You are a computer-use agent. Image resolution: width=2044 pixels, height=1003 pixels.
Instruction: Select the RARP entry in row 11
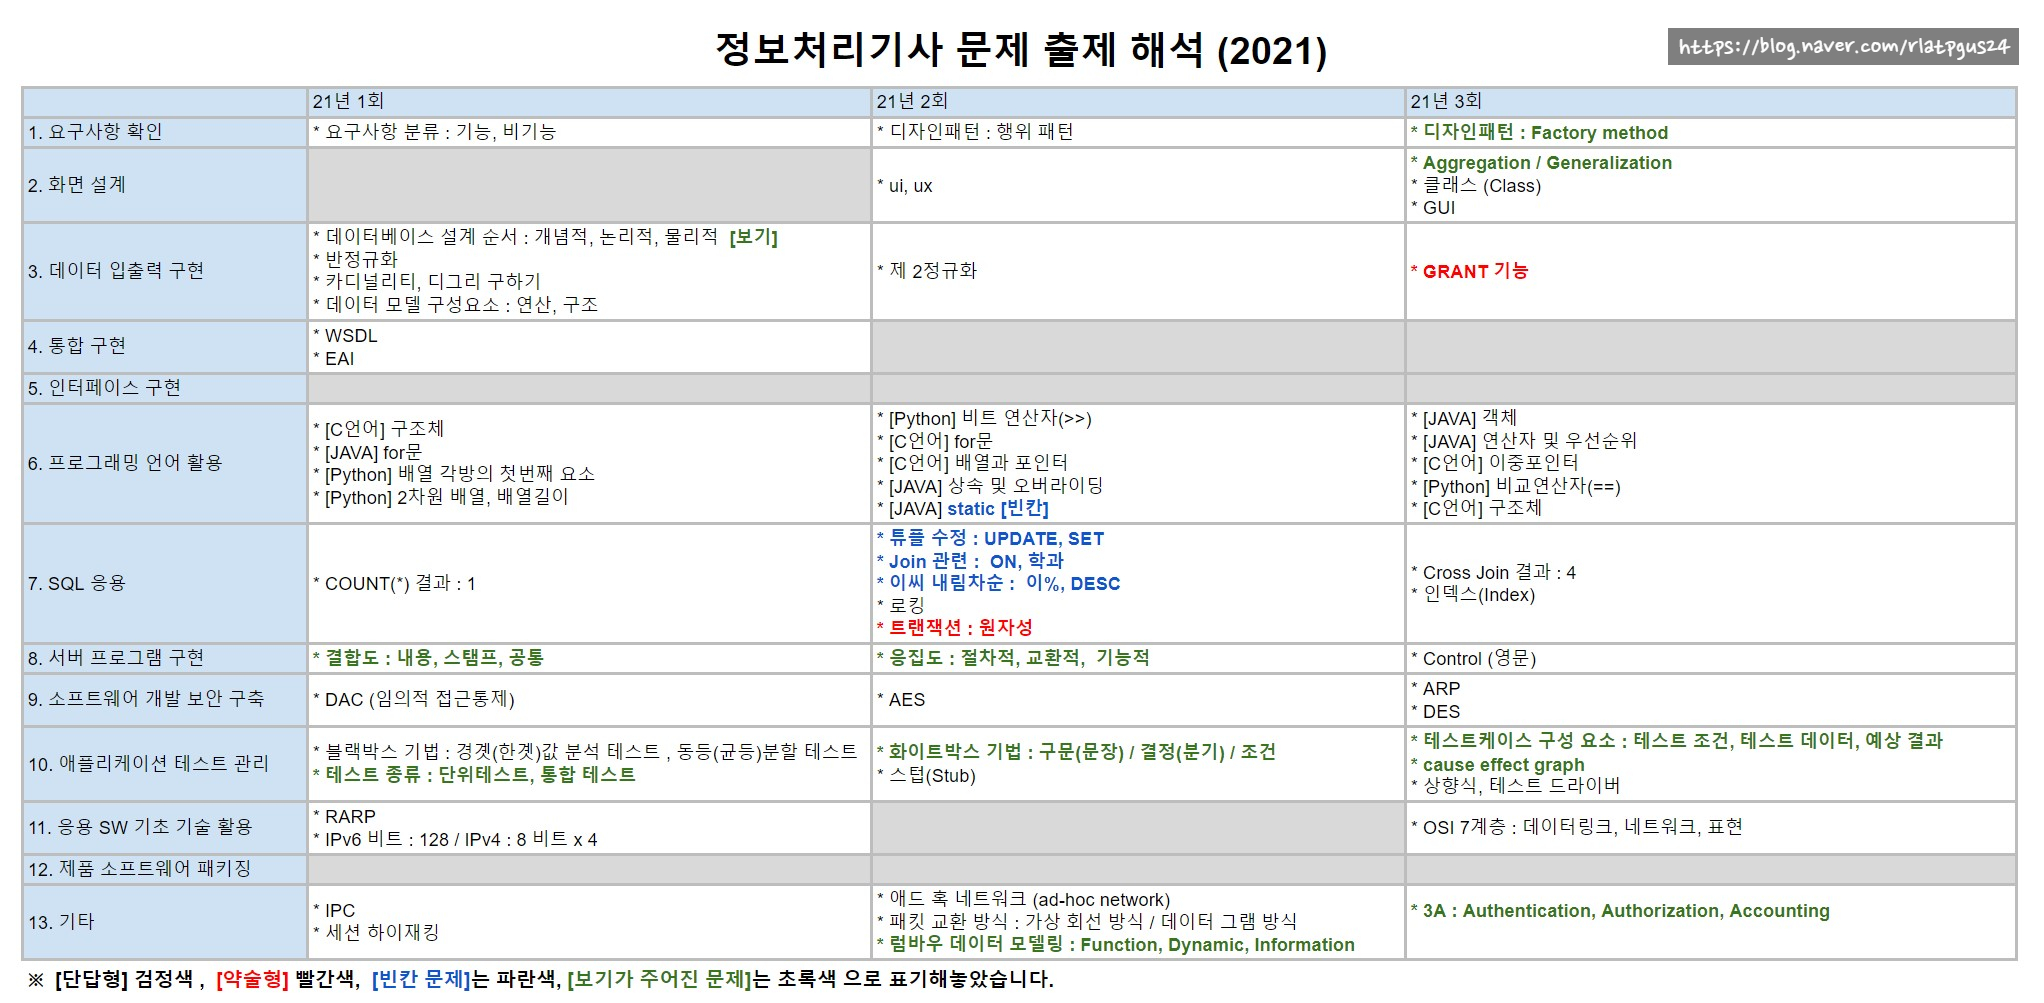click(350, 816)
